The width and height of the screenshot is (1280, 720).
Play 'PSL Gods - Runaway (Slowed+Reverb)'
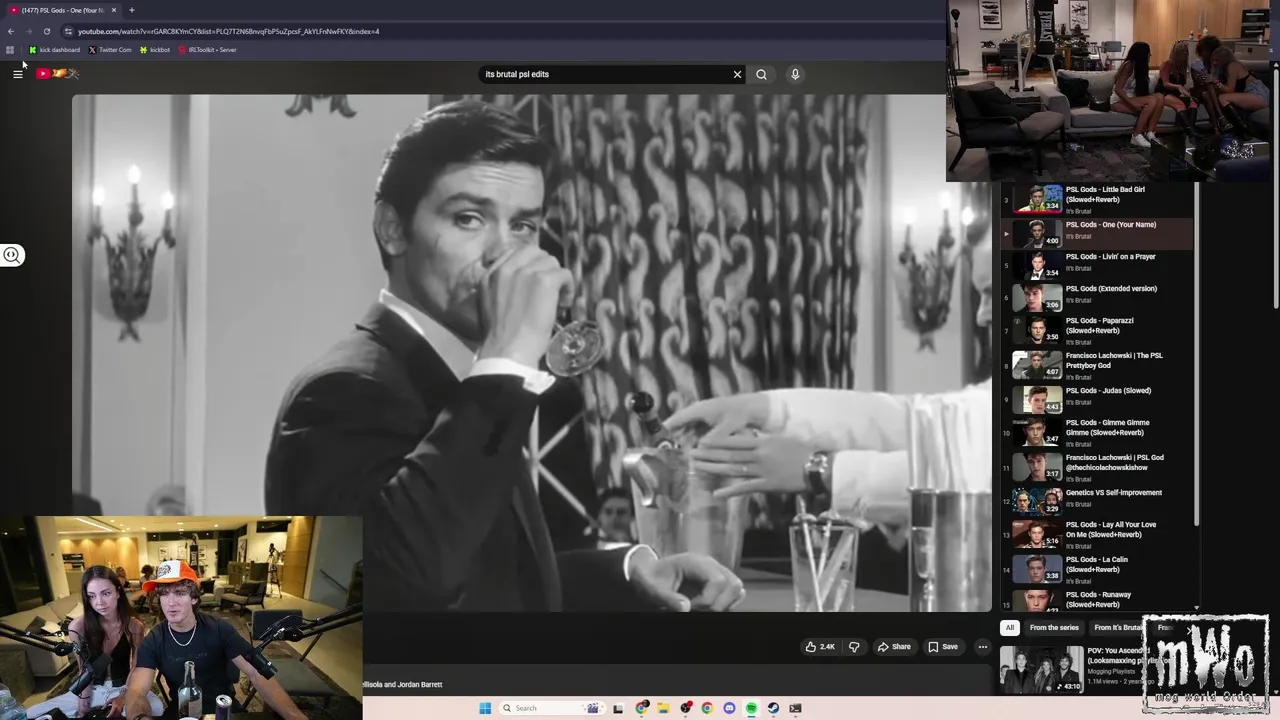pos(1097,599)
